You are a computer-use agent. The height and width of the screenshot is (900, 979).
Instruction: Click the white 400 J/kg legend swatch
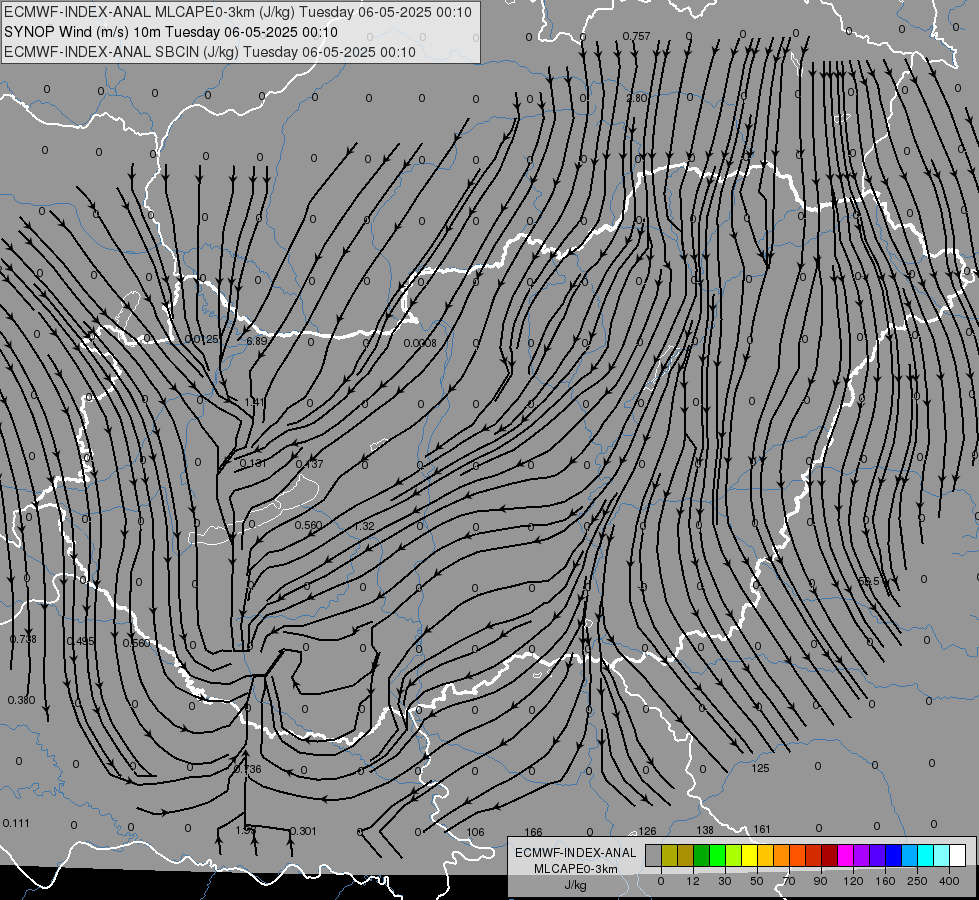[957, 855]
